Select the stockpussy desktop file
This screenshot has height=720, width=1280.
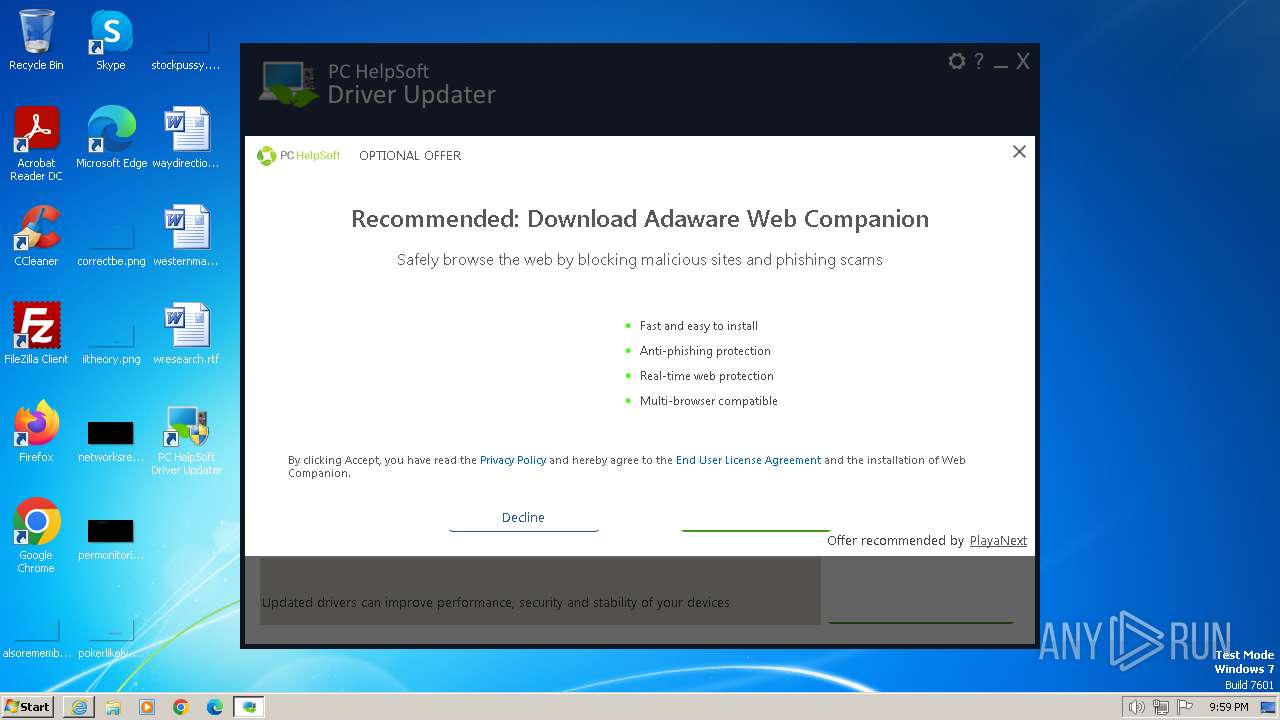(186, 50)
